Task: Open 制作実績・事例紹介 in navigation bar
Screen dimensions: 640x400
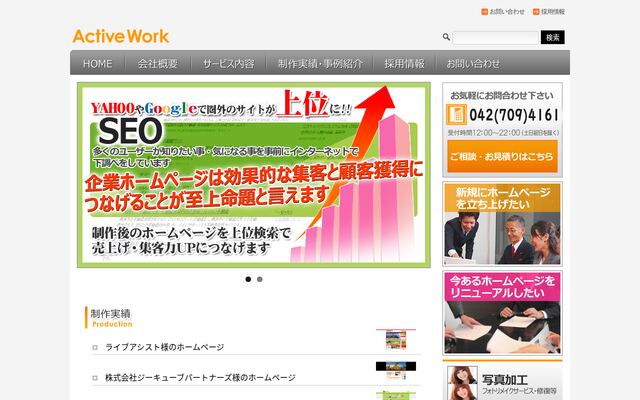Action: coord(320,64)
